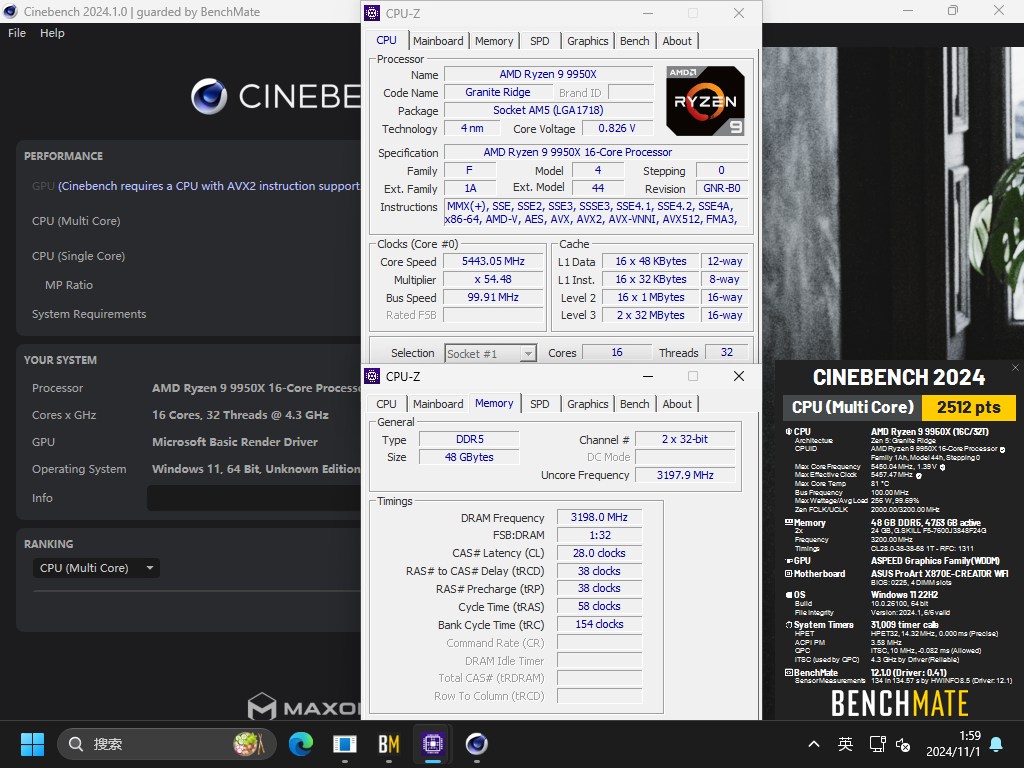
Task: Click the Info input field in Your System
Action: 254,498
